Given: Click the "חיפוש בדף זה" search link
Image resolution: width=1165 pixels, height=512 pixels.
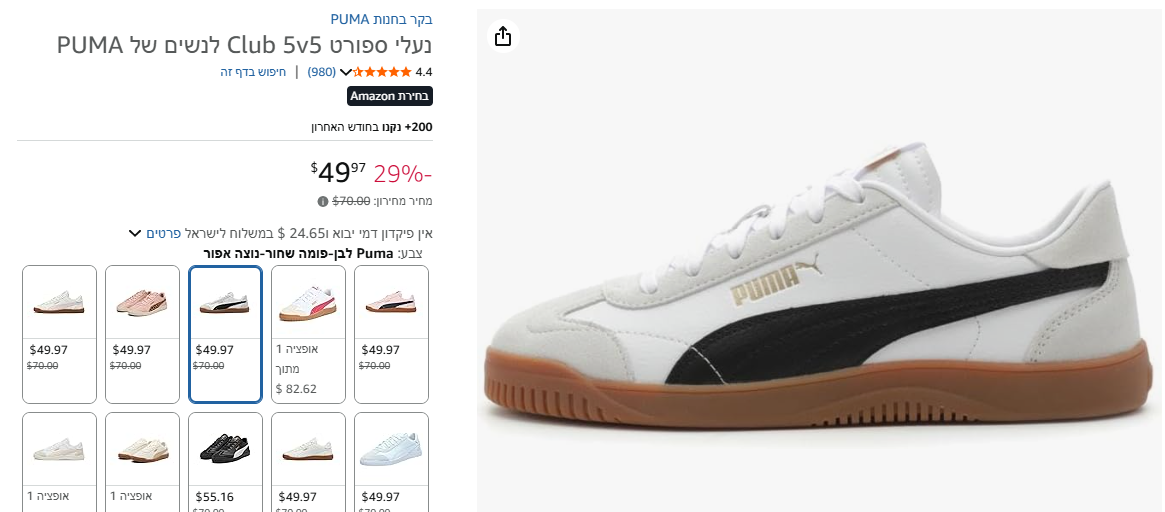Looking at the screenshot, I should click(253, 72).
